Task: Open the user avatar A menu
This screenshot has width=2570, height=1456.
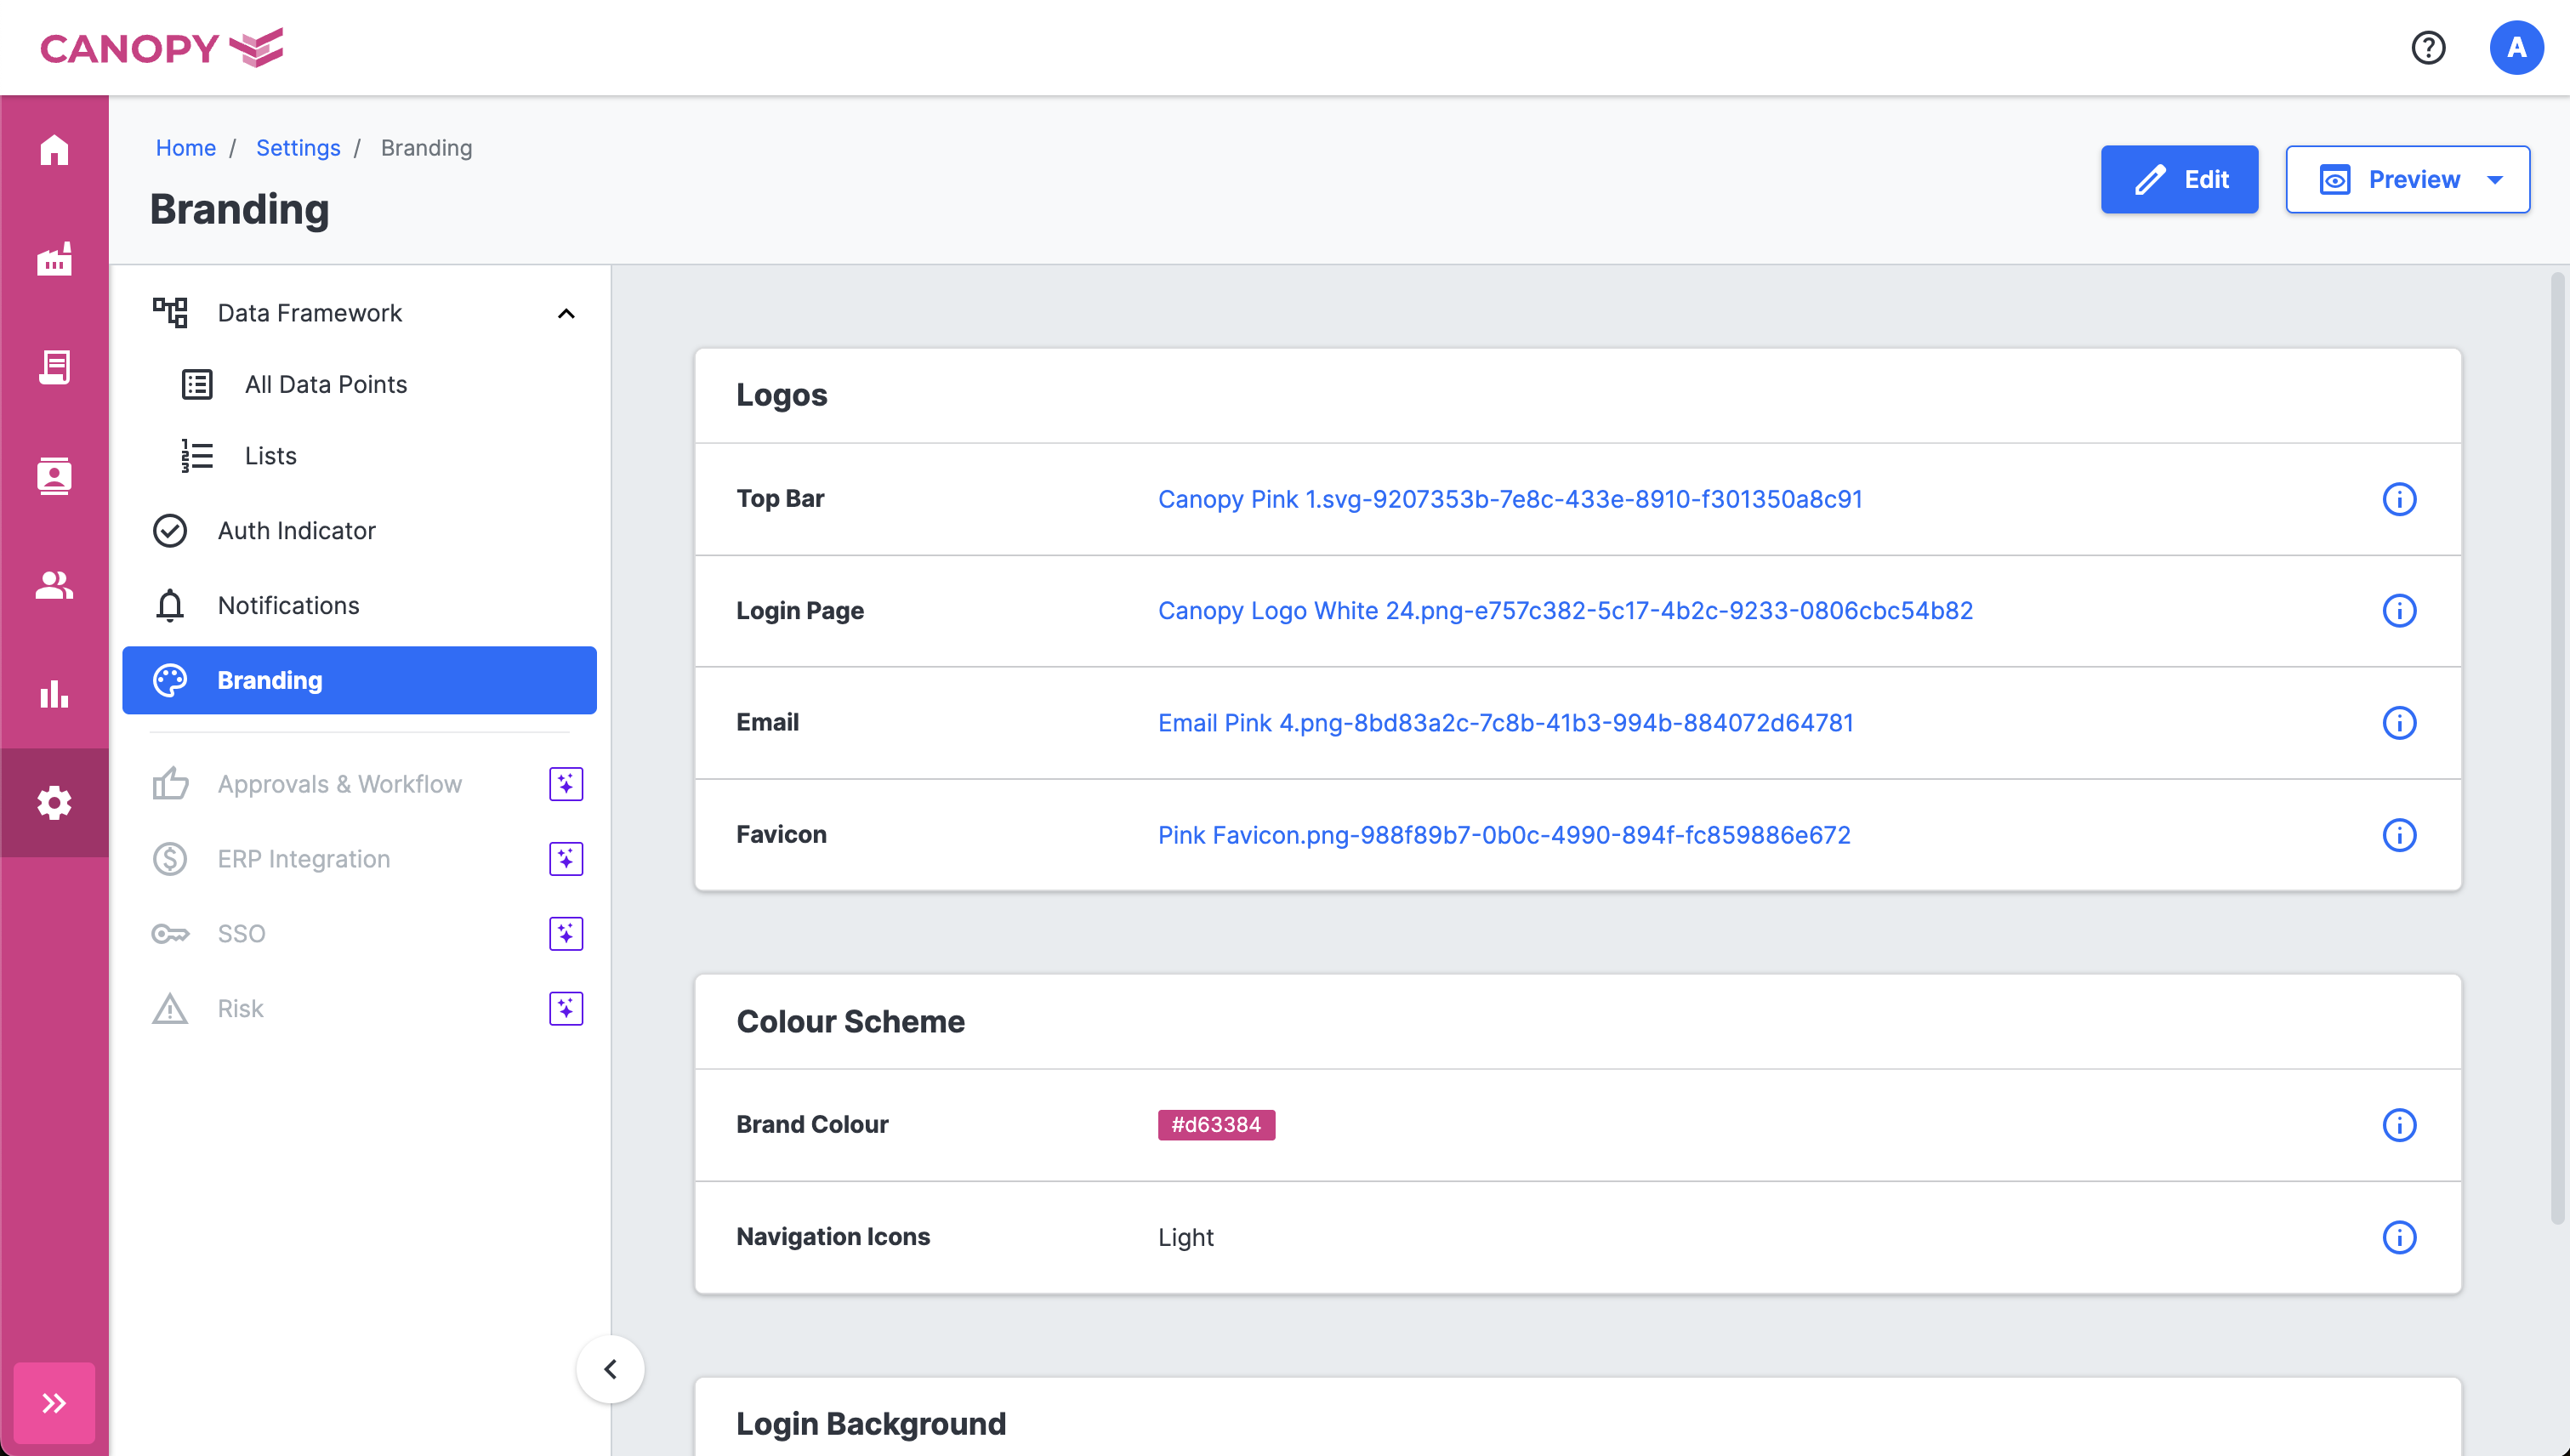Action: tap(2515, 47)
